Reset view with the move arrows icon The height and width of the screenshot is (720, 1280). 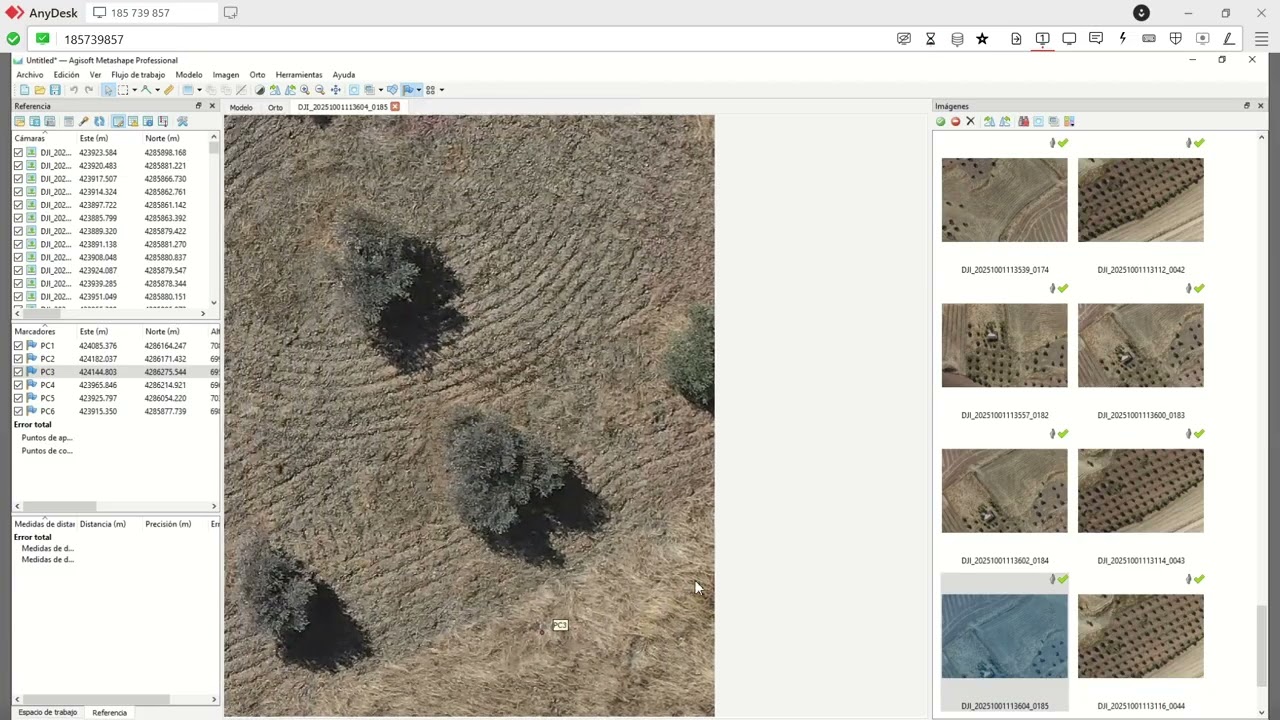(x=335, y=90)
